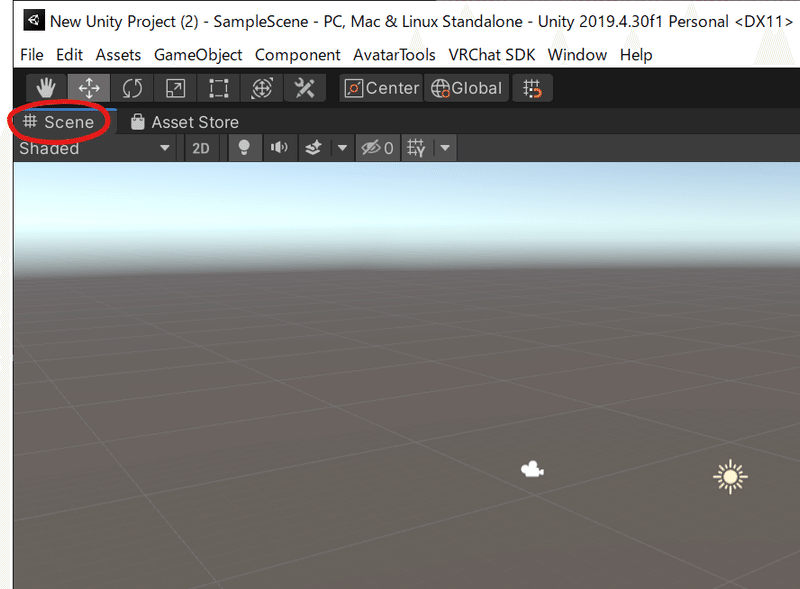Select the camera gizmo in scene
800x589 pixels.
coord(532,469)
